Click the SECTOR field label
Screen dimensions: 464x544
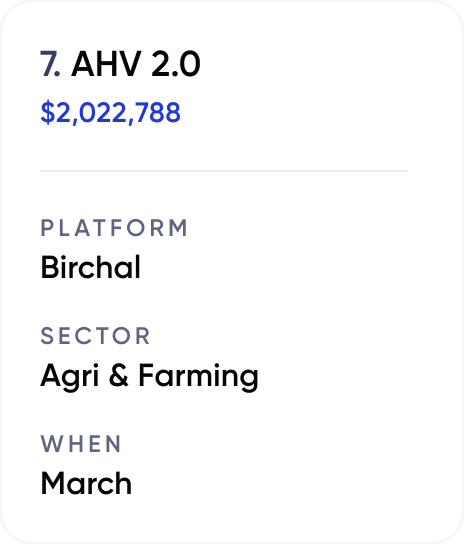(95, 336)
